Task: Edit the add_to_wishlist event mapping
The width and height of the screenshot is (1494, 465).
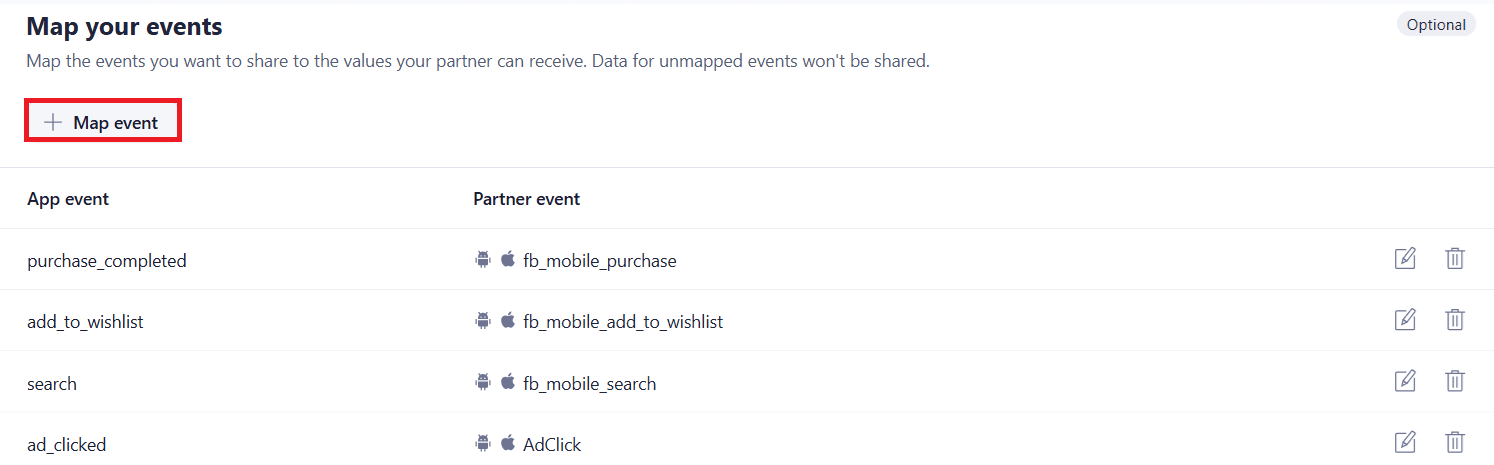Action: [1405, 320]
